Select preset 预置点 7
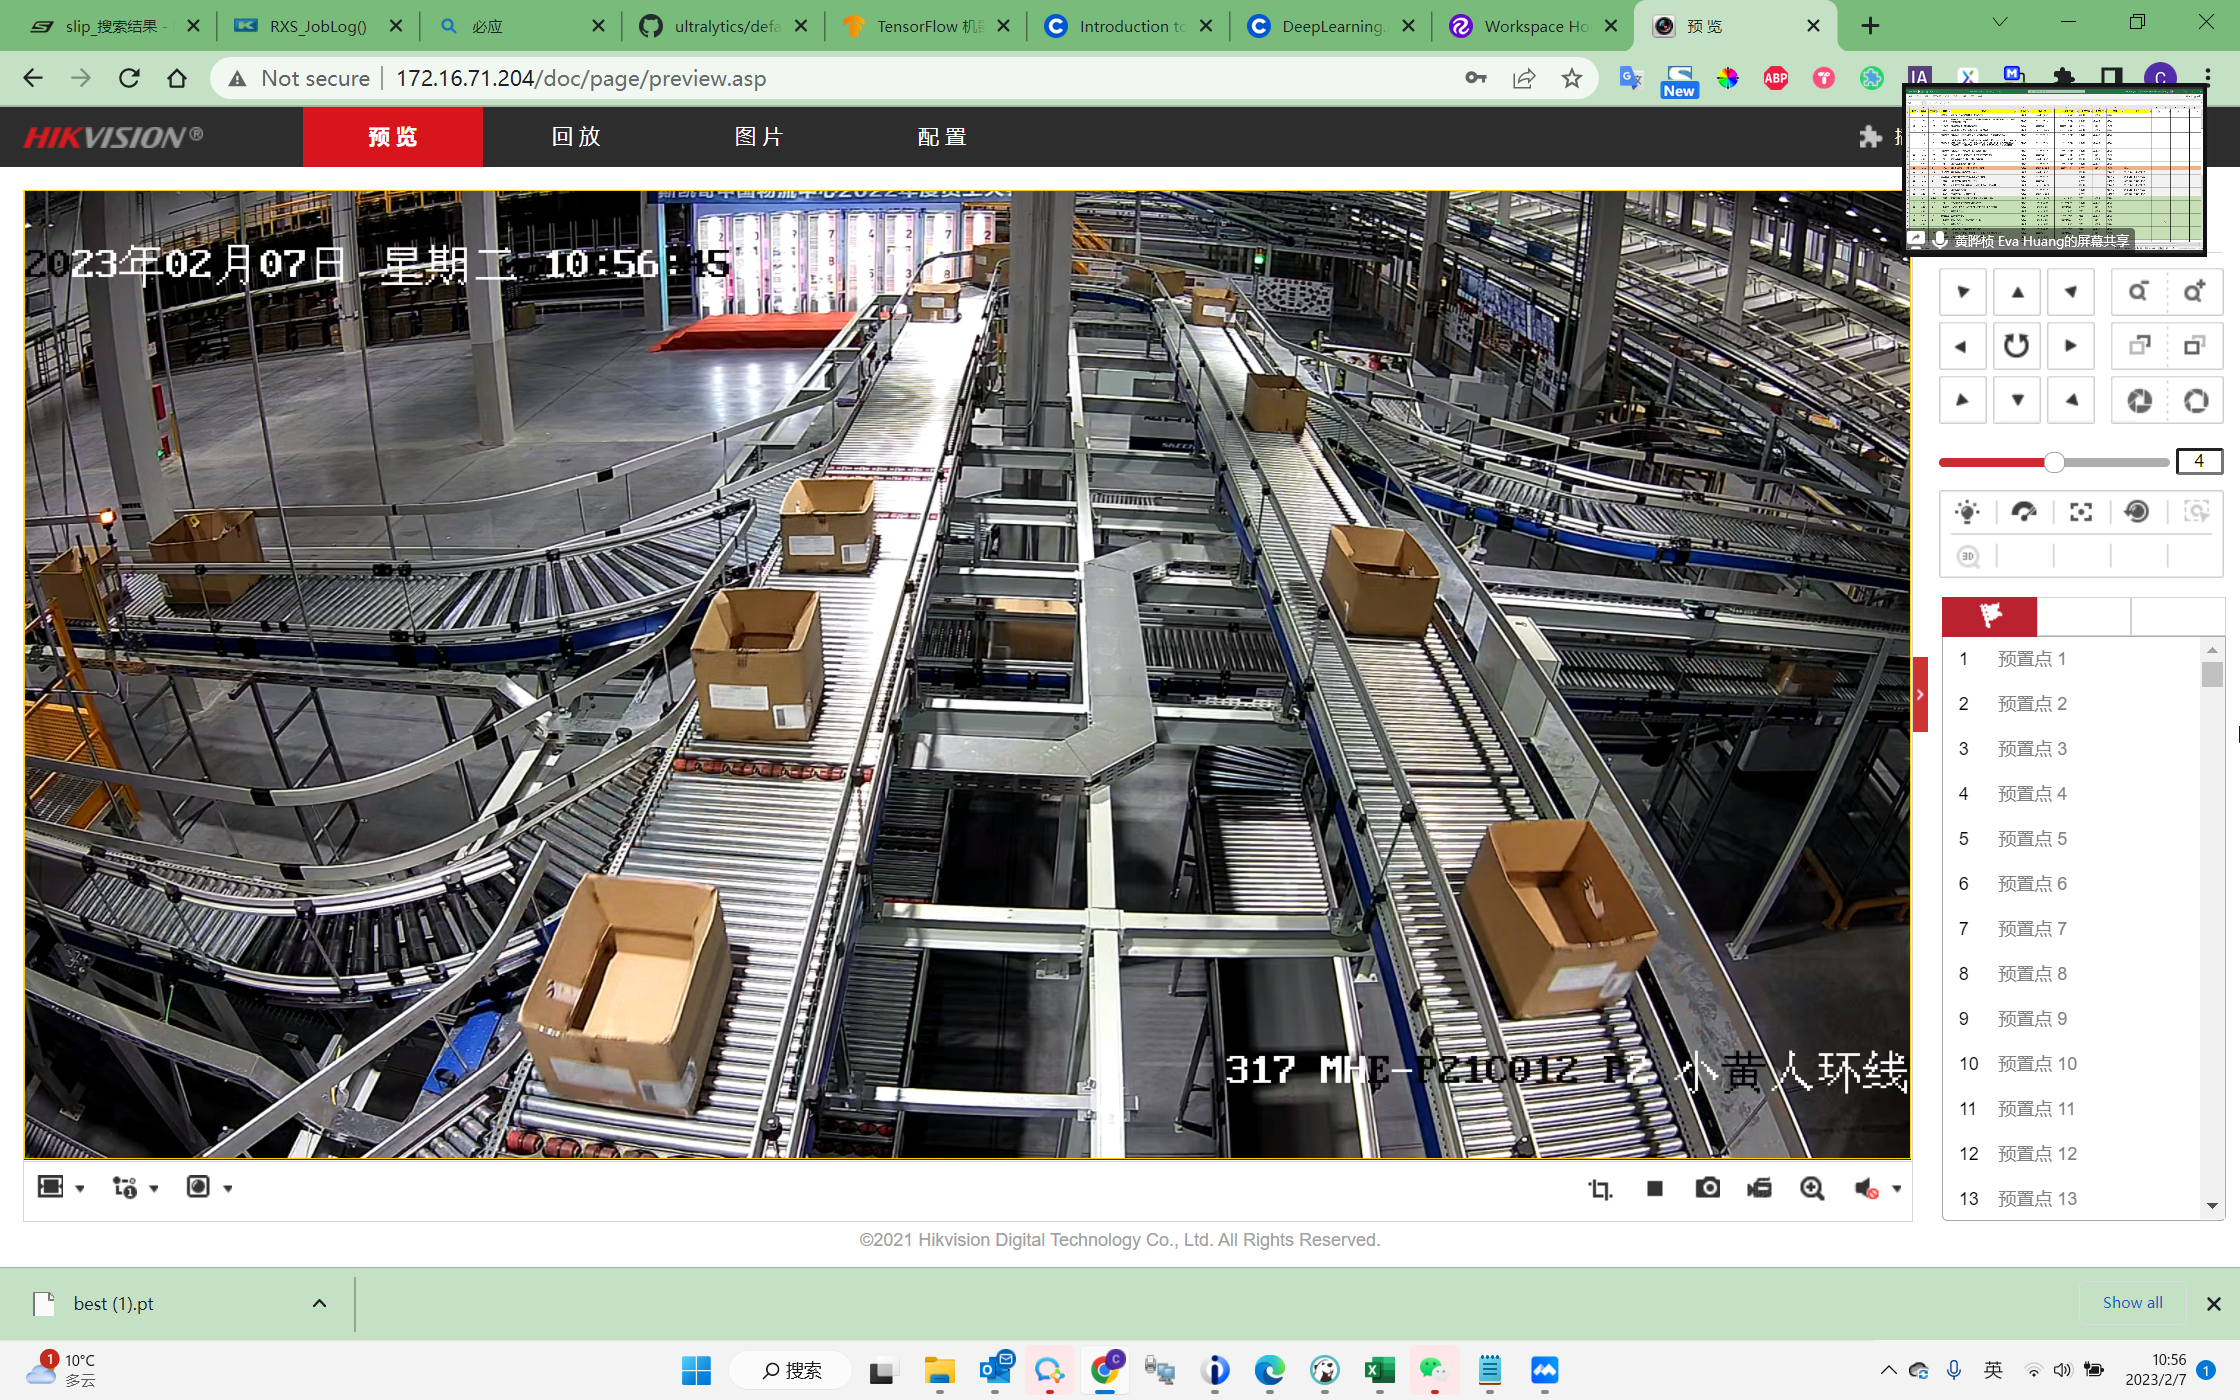The width and height of the screenshot is (2240, 1400). [x=2070, y=929]
